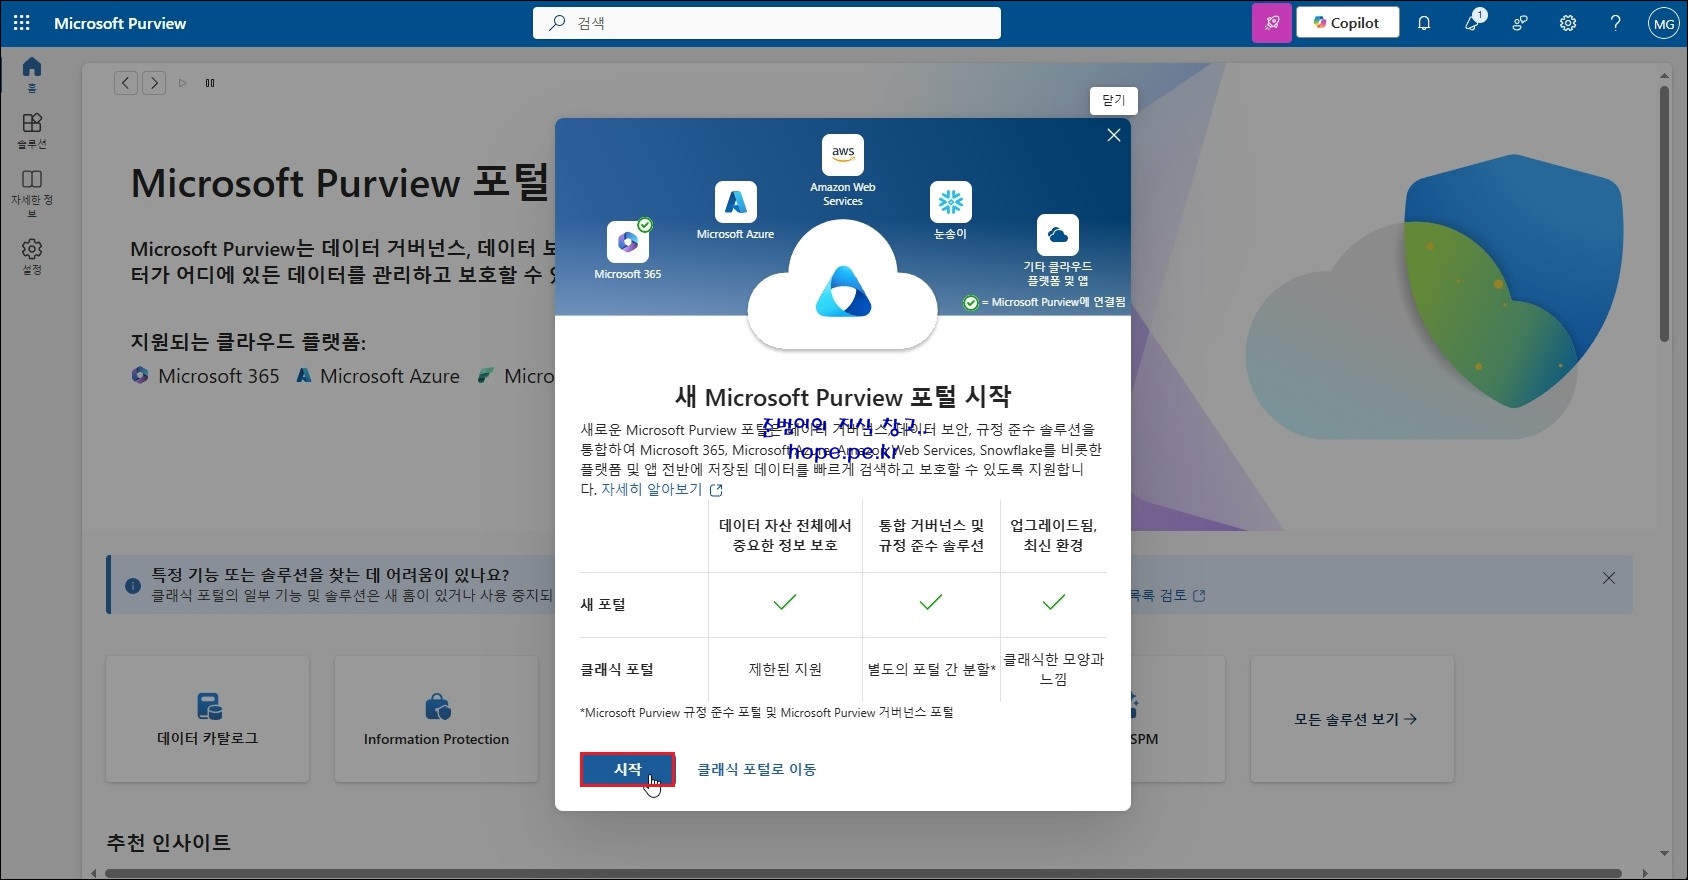
Task: Open the 목록 검토 link in banner
Action: (x=1168, y=595)
